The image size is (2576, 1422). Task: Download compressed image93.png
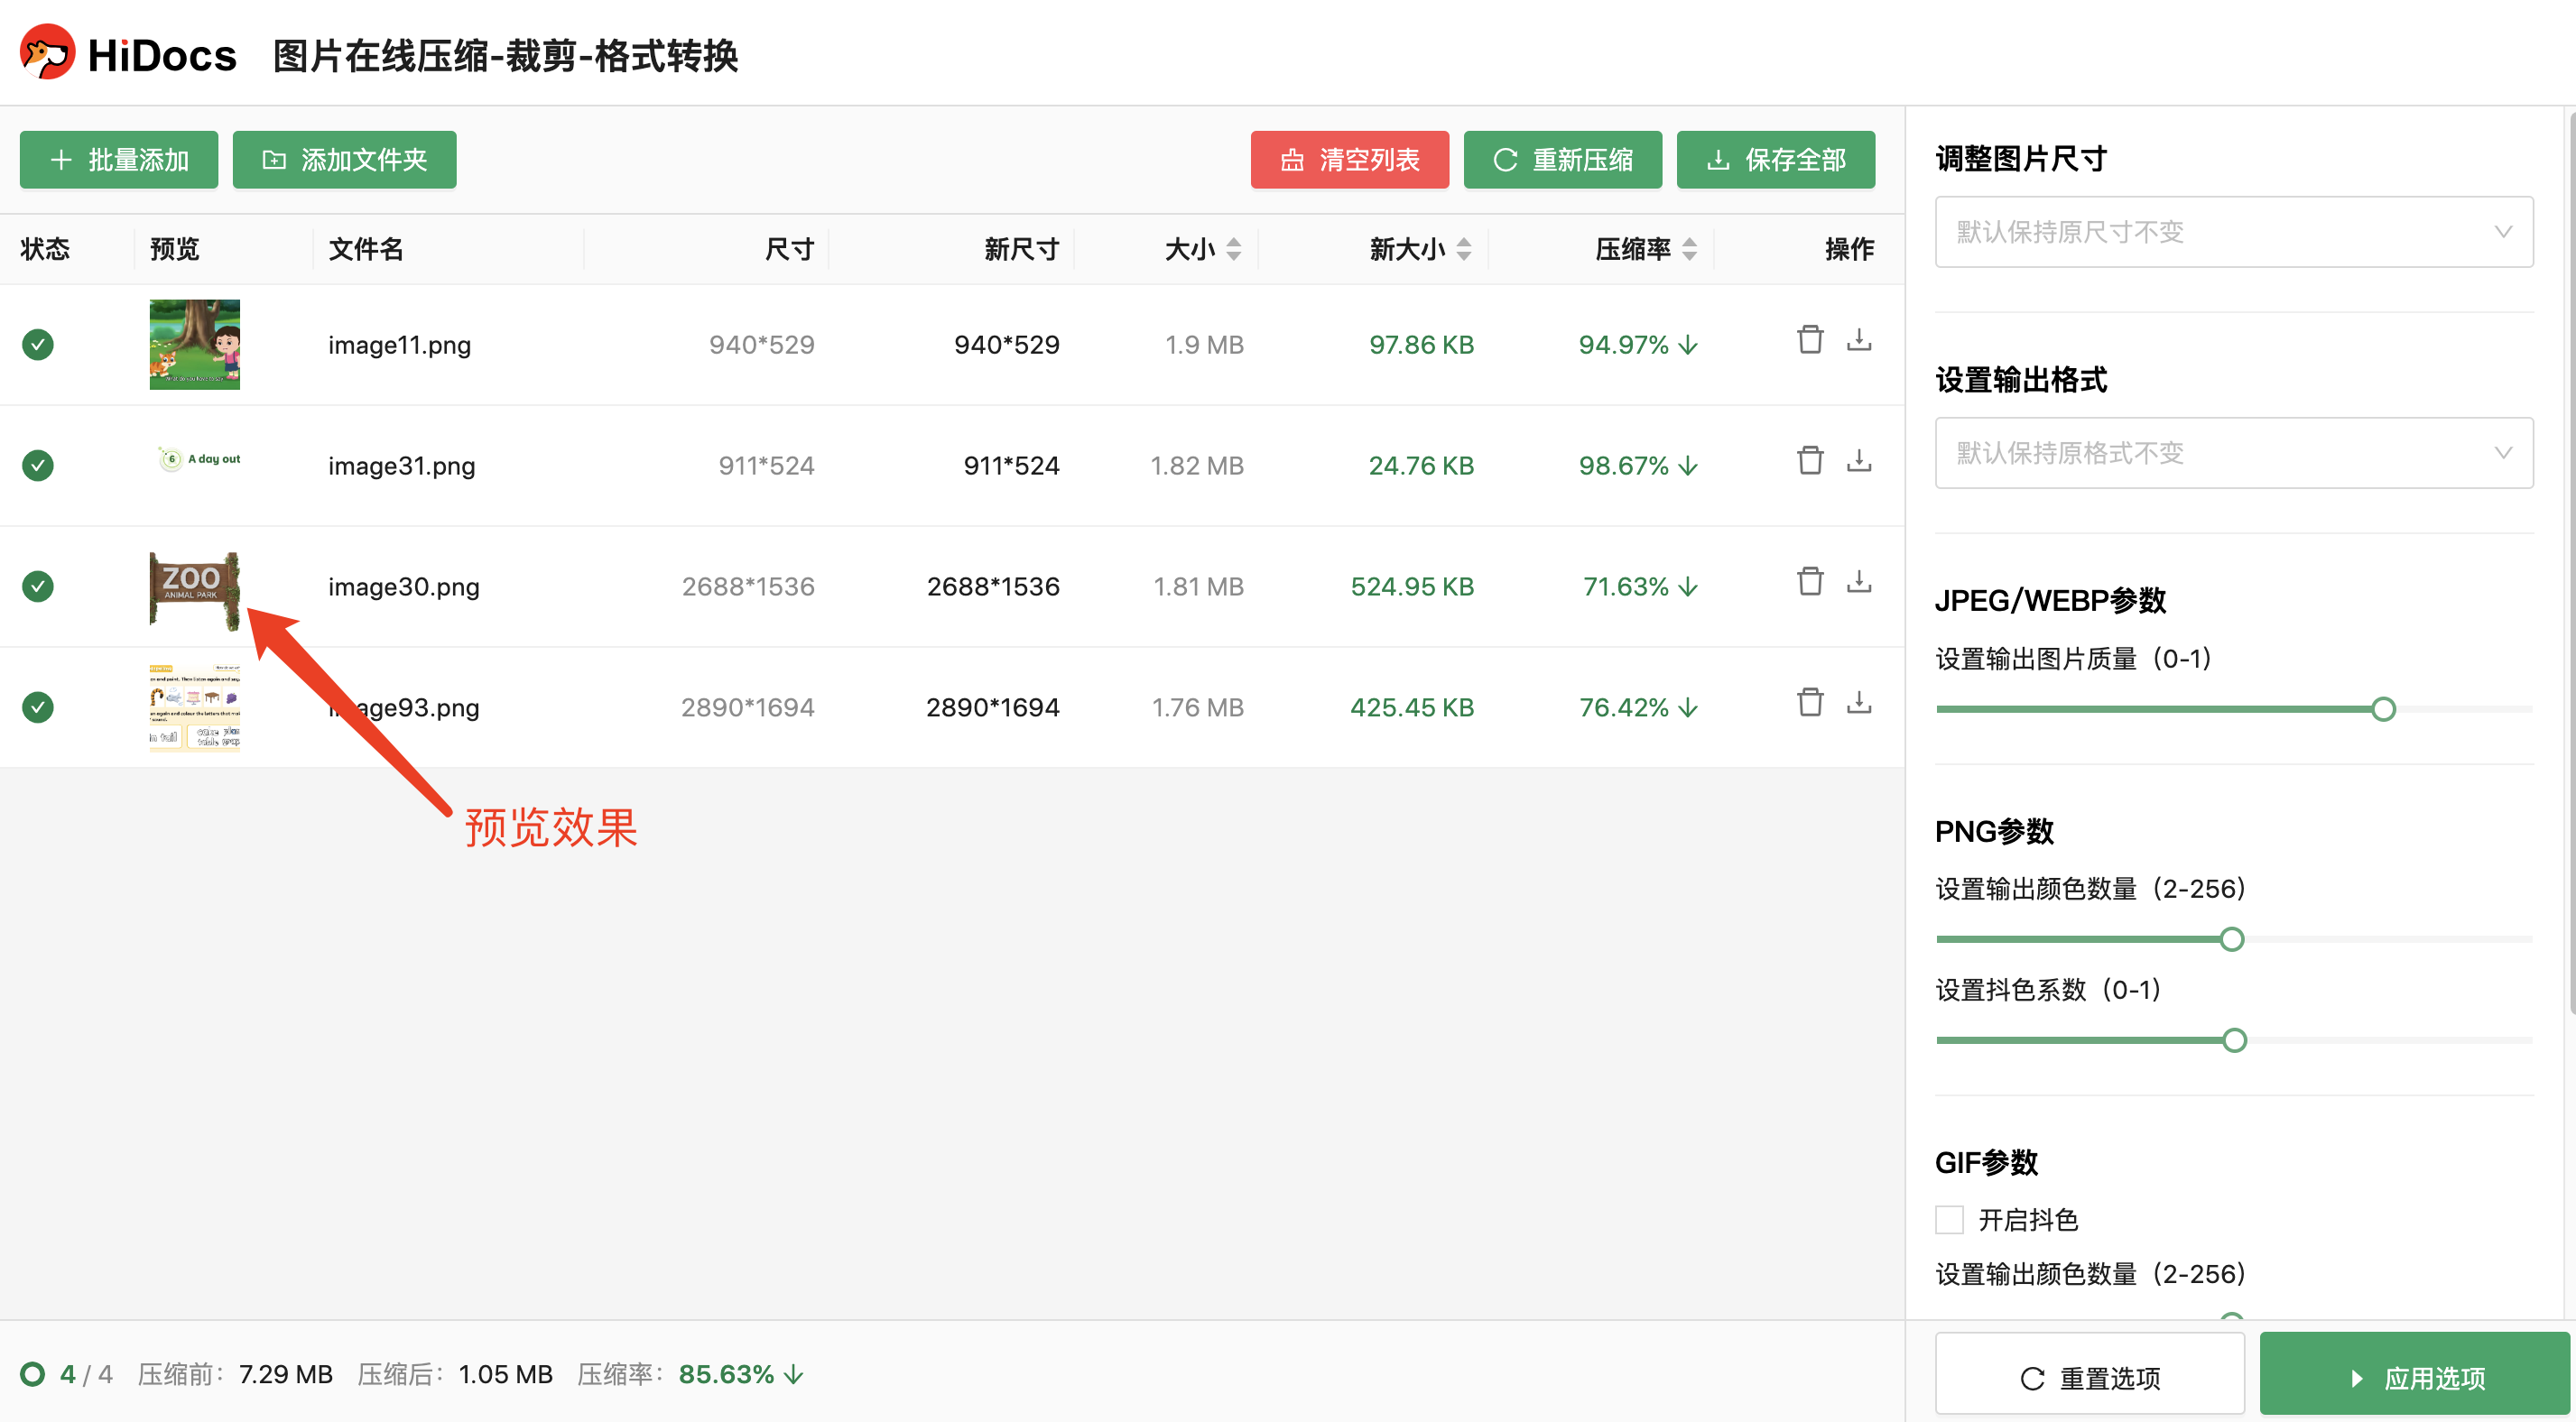click(1858, 703)
